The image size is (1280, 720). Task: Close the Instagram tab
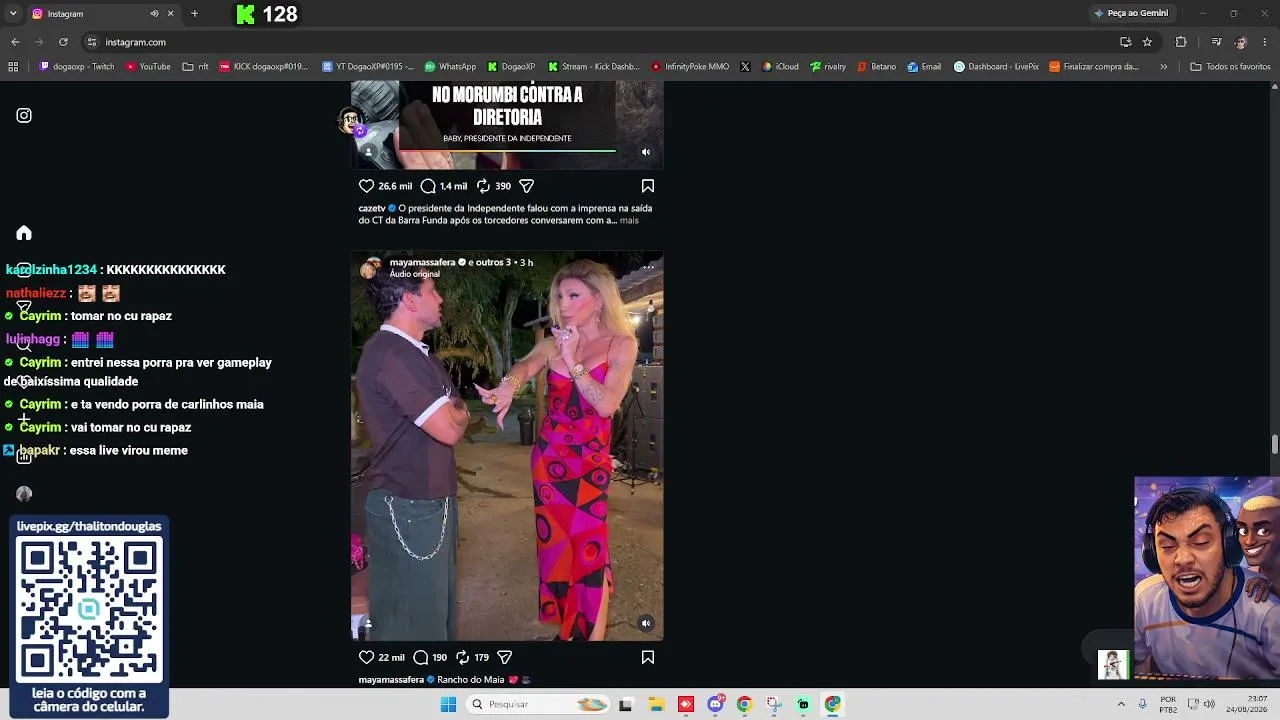tap(170, 14)
